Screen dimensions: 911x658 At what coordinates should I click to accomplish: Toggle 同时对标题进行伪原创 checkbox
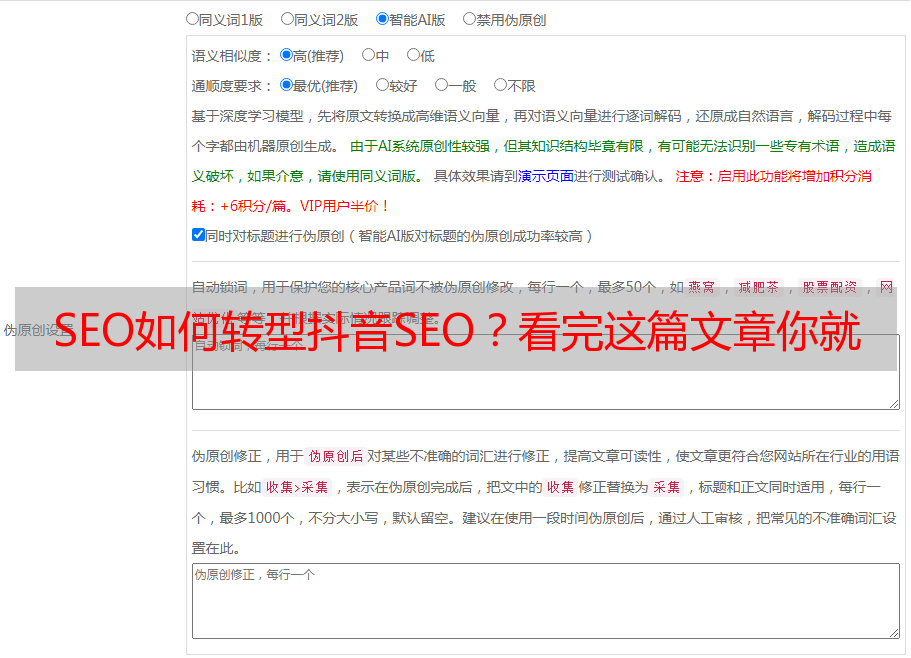(198, 235)
